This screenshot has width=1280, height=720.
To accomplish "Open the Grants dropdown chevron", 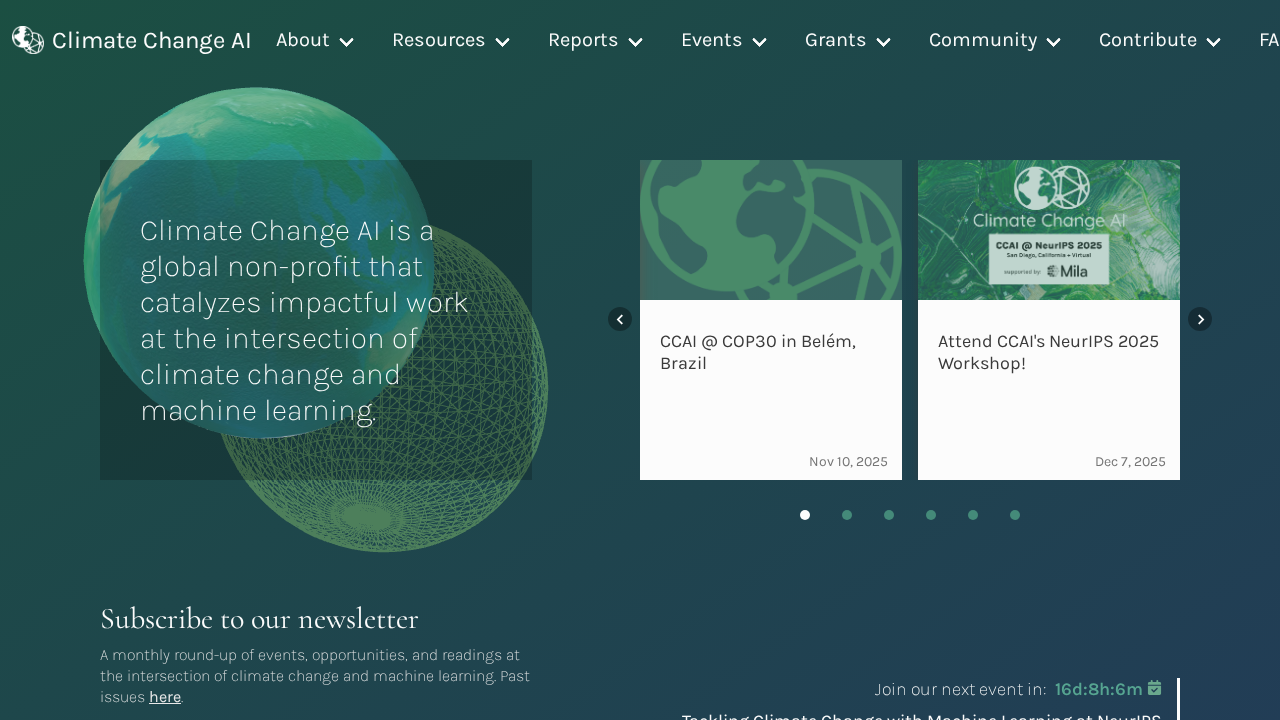I will click(x=883, y=41).
